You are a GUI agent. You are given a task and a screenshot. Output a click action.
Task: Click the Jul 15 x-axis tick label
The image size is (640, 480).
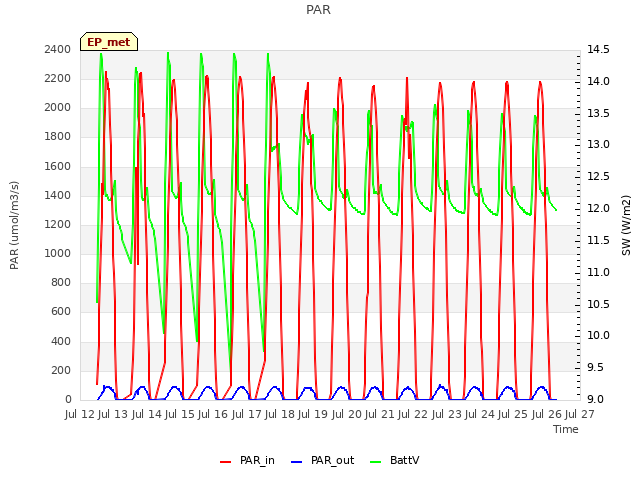coord(180,414)
